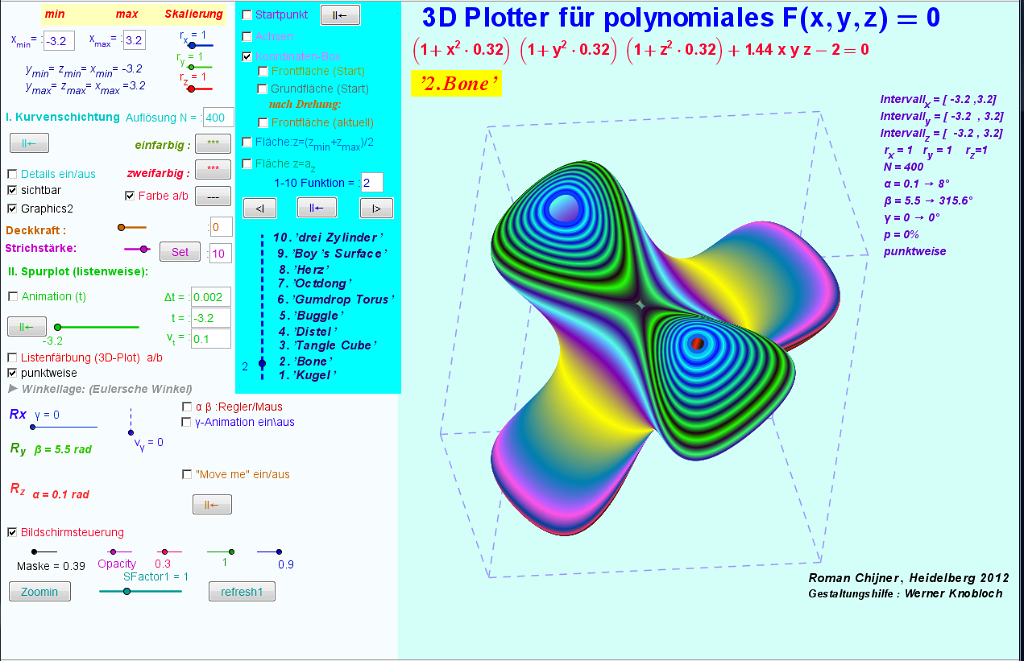Toggle the Animation (t) checkbox

point(13,297)
